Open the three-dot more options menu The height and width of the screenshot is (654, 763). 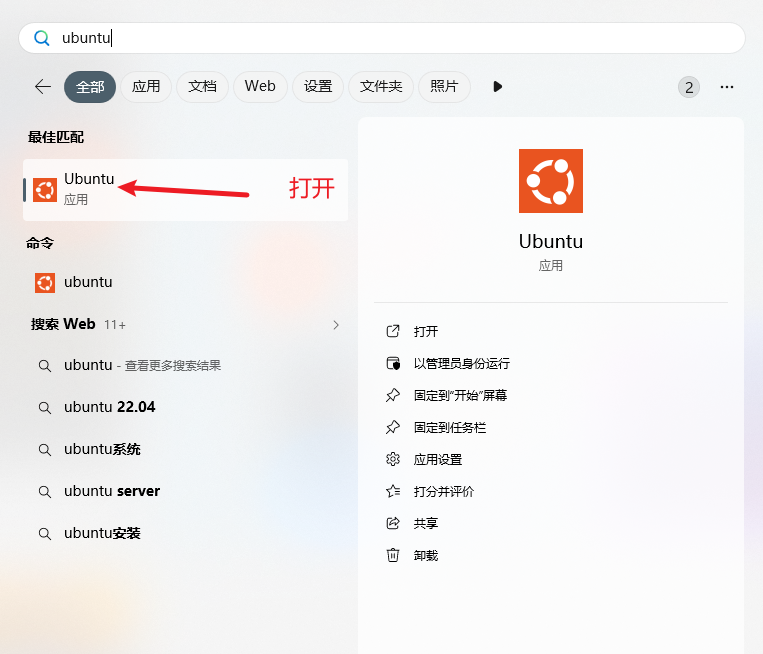(727, 87)
